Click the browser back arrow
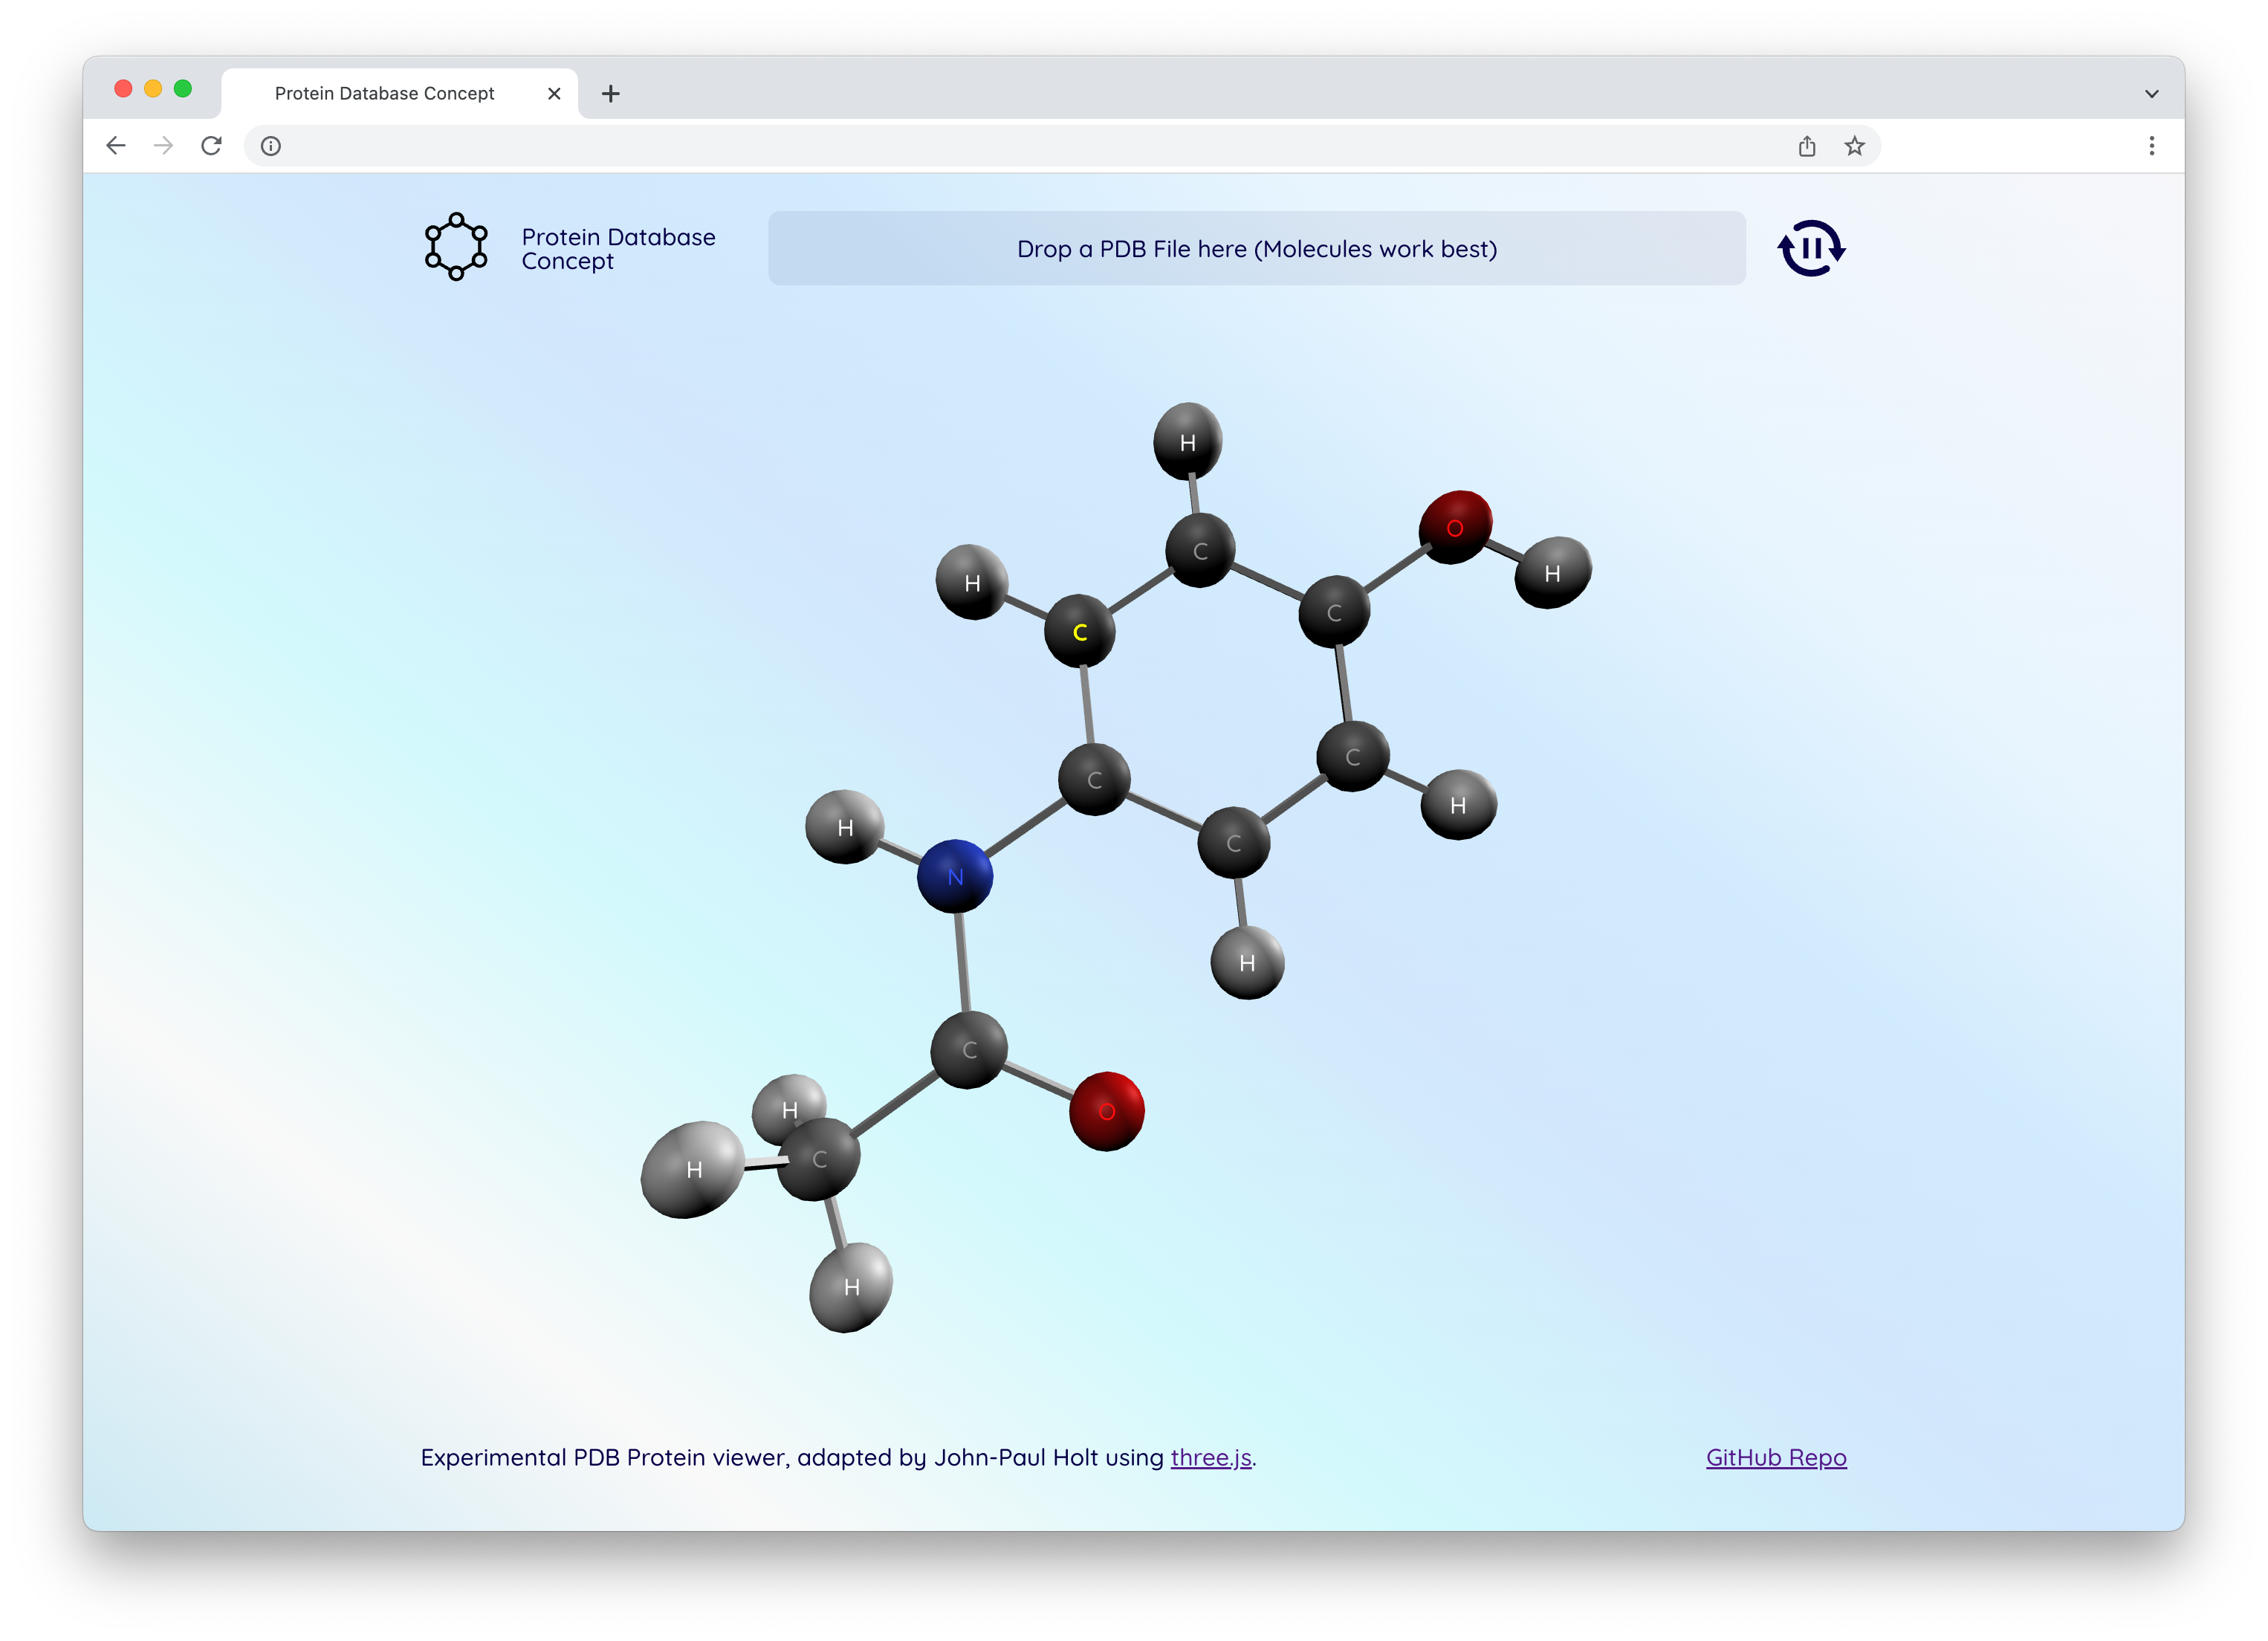The image size is (2268, 1641). pyautogui.click(x=116, y=146)
